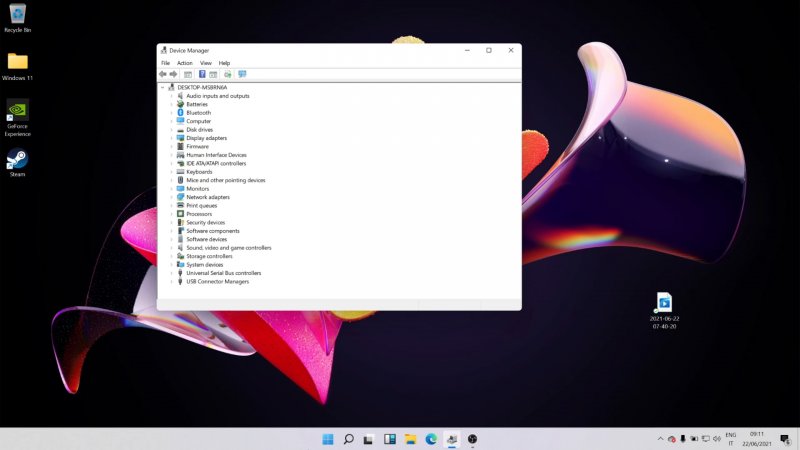
Task: Open the clock showing 09:11
Action: pyautogui.click(x=757, y=439)
